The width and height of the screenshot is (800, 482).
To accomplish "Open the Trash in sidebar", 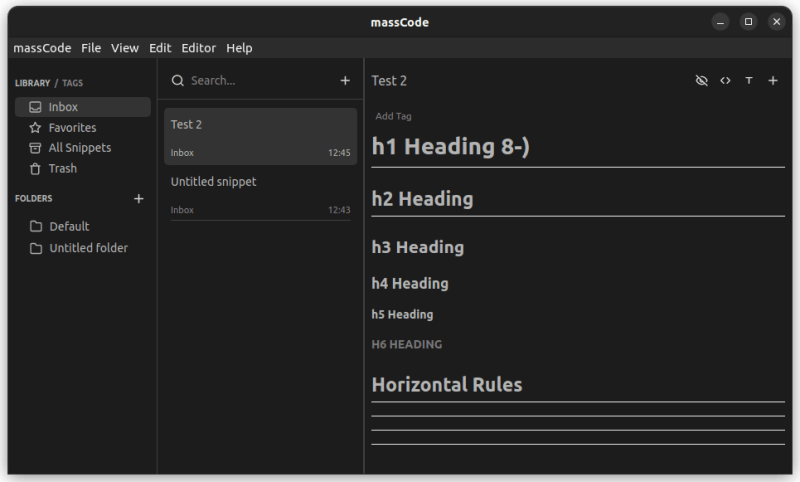I will coord(62,169).
